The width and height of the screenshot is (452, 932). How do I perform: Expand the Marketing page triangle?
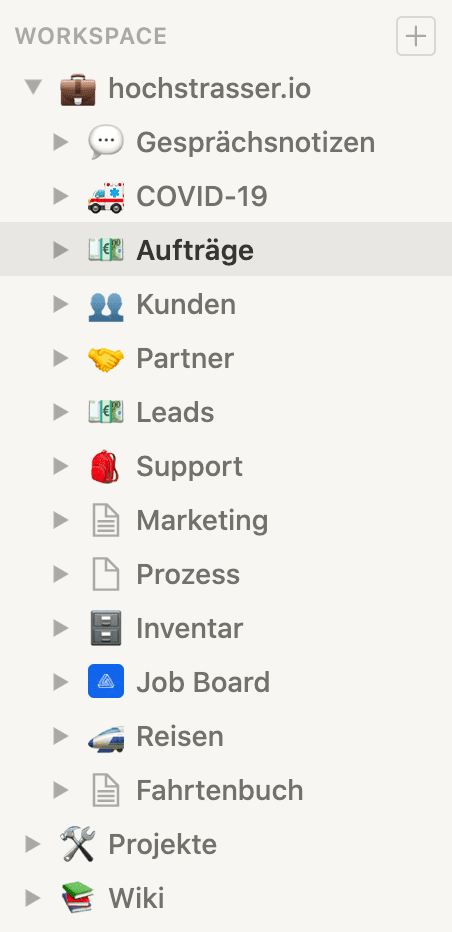61,520
